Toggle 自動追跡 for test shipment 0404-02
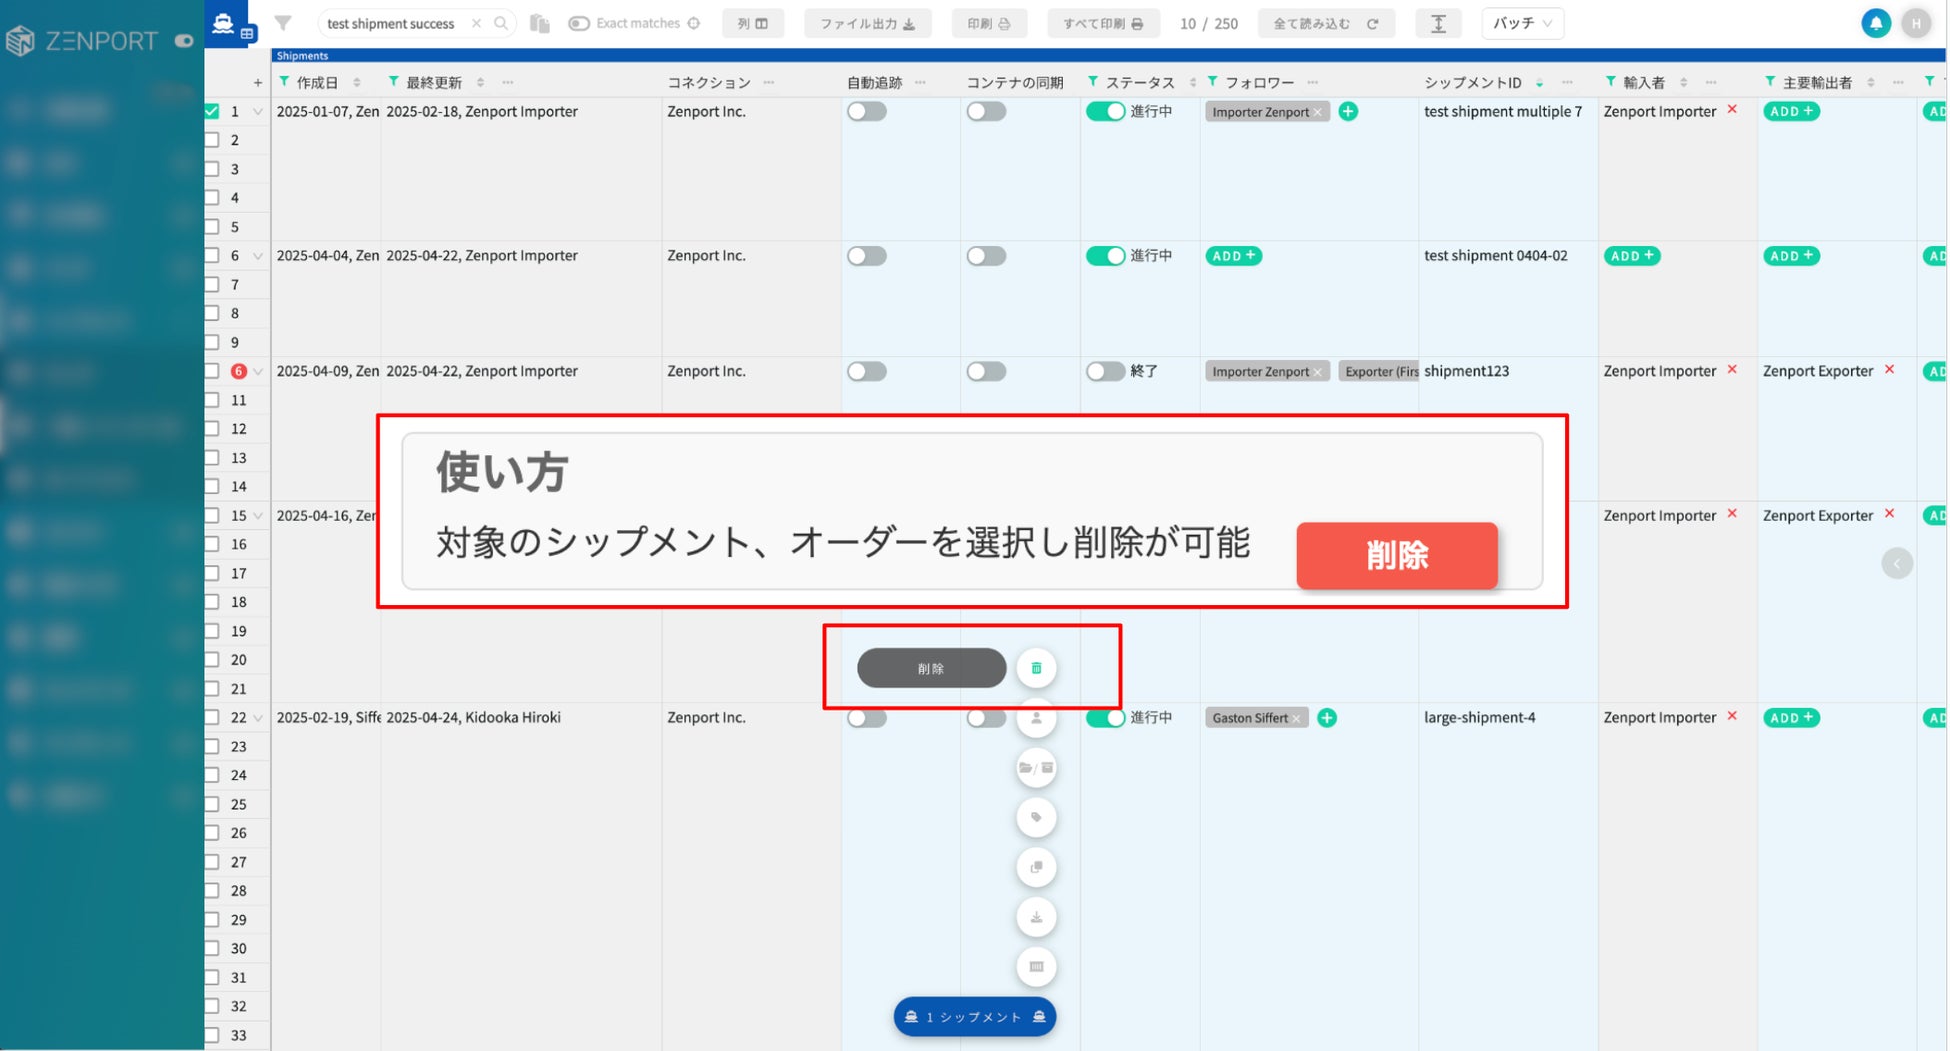 point(866,256)
